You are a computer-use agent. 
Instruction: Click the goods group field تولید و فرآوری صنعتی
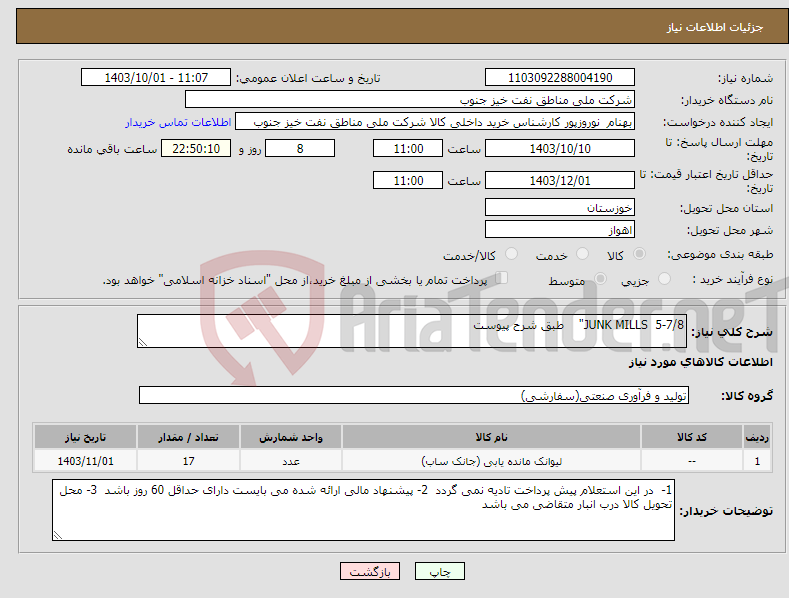414,395
